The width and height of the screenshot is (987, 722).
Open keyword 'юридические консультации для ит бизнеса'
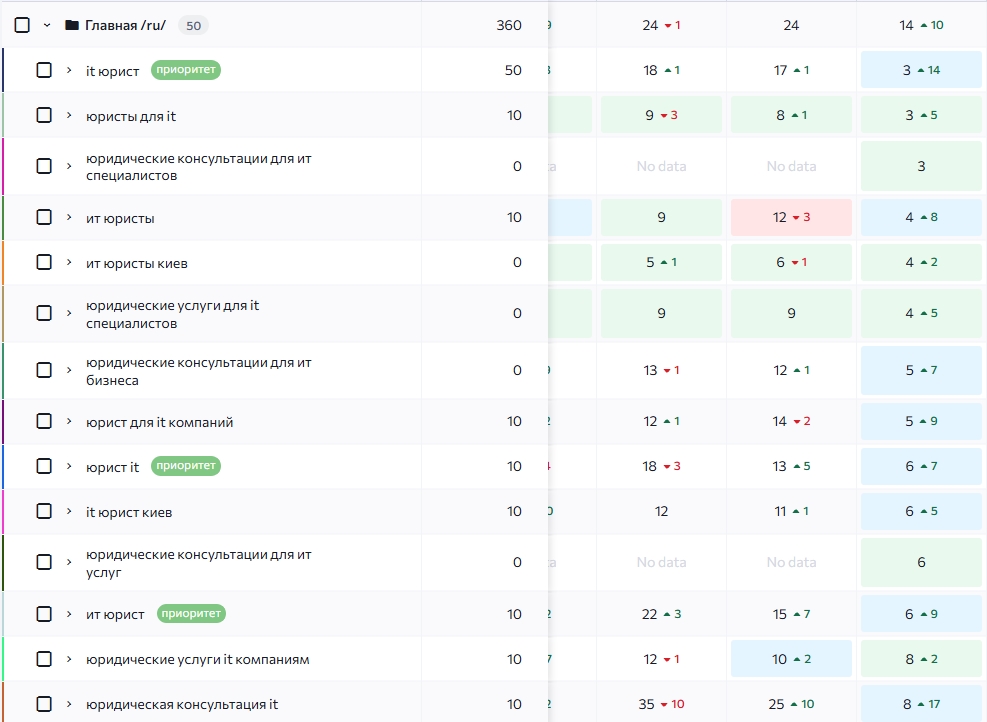pyautogui.click(x=198, y=371)
